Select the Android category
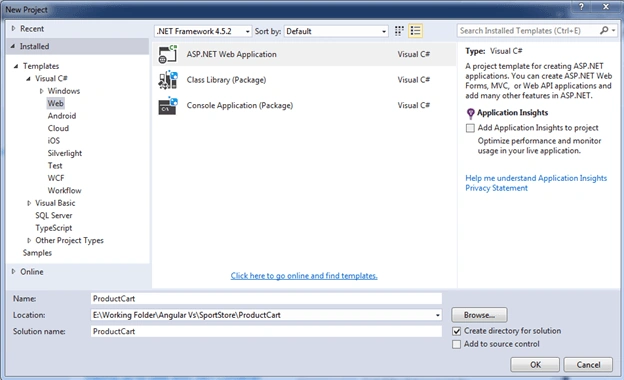 click(x=62, y=116)
